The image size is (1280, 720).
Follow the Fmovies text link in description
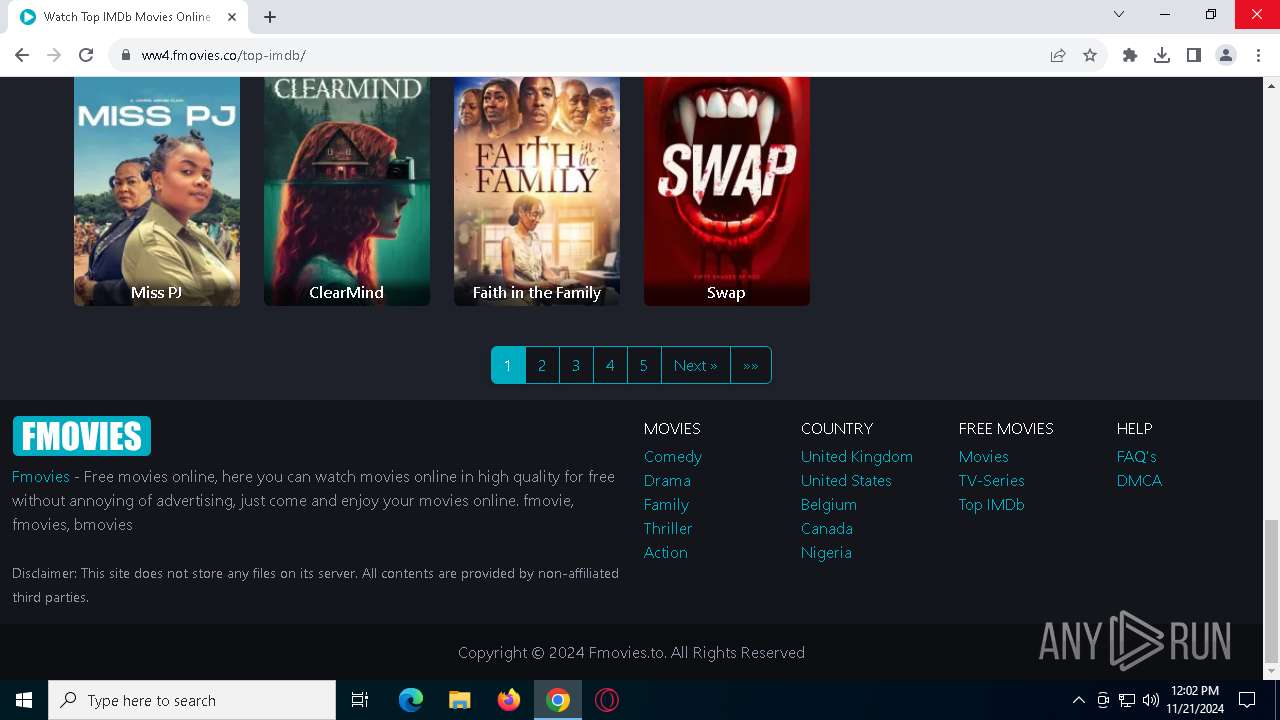41,476
